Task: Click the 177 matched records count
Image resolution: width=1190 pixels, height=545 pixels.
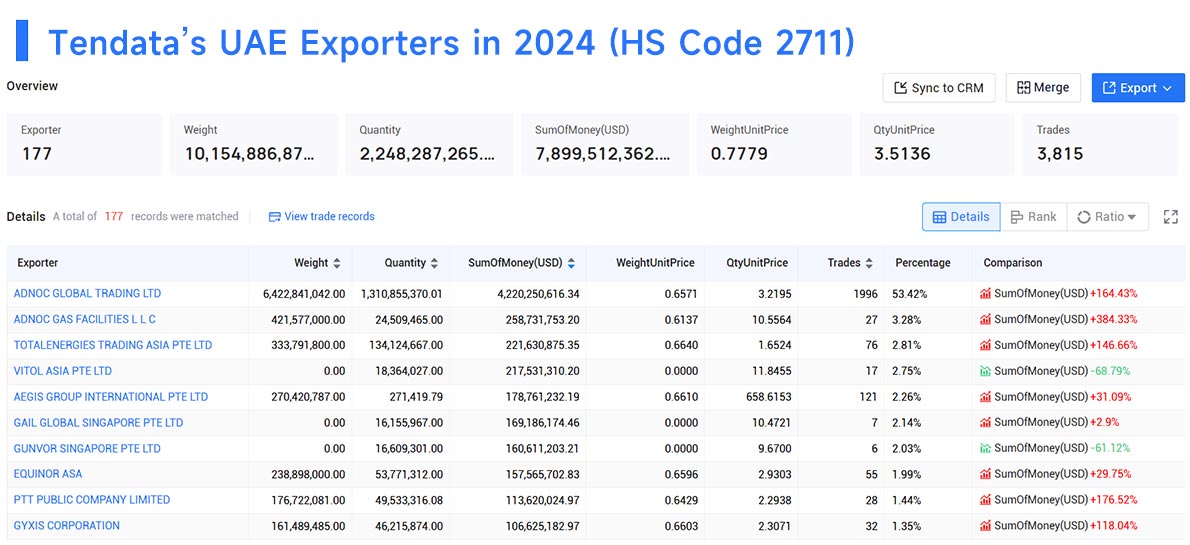Action: pyautogui.click(x=114, y=216)
